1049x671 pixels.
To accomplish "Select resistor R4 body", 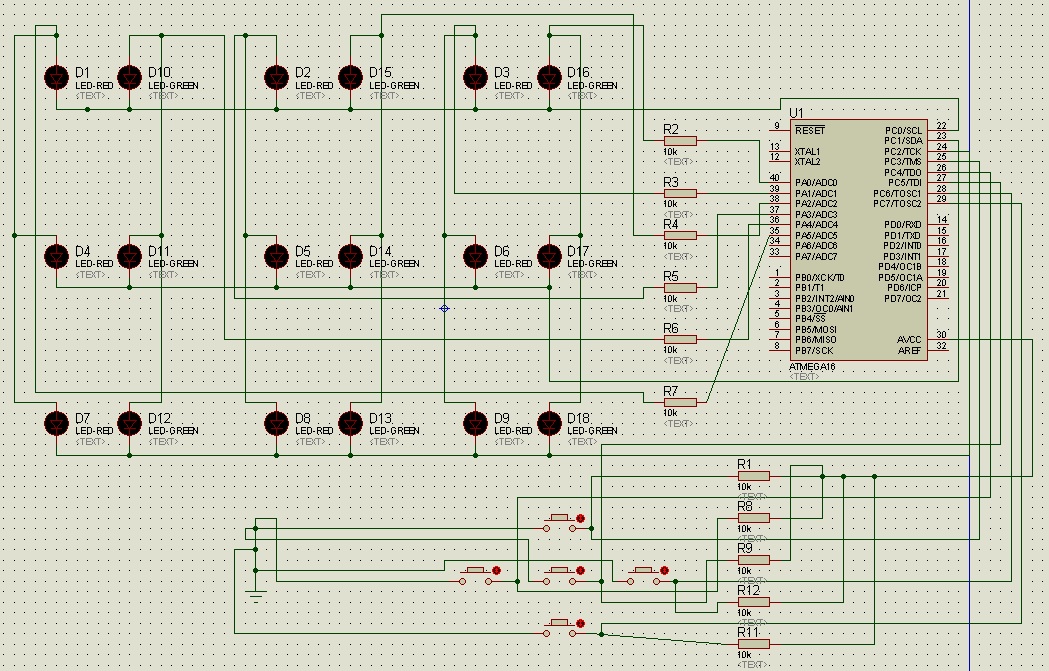I will click(680, 235).
